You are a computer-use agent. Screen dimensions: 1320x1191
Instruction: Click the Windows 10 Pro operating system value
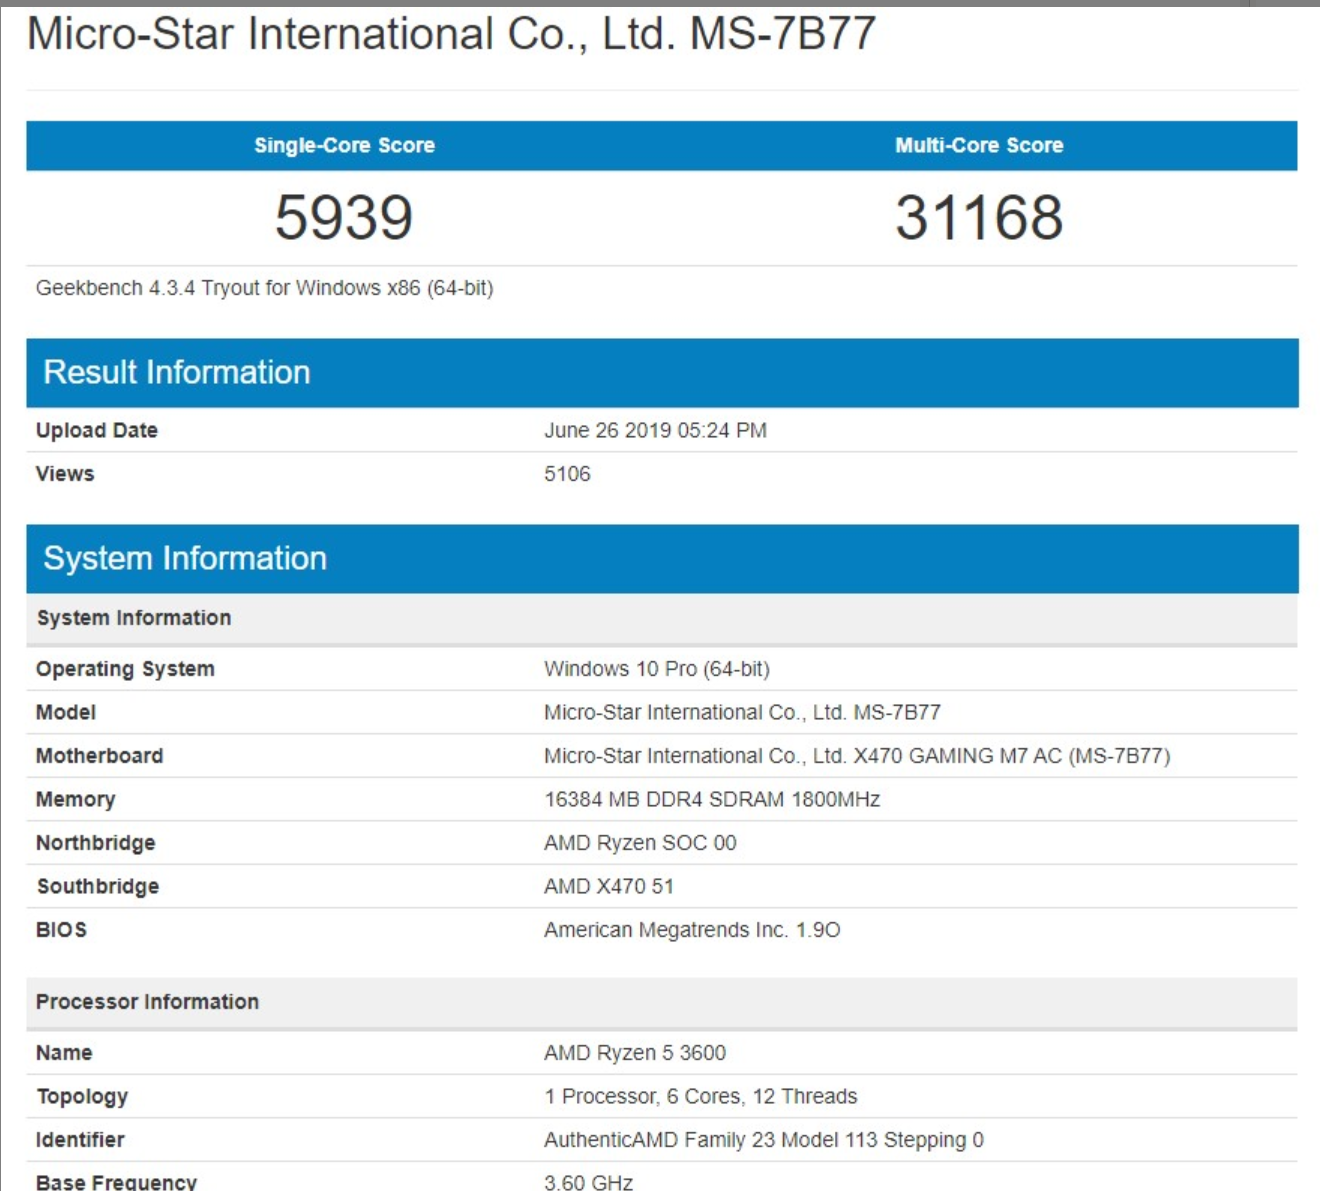coord(656,669)
